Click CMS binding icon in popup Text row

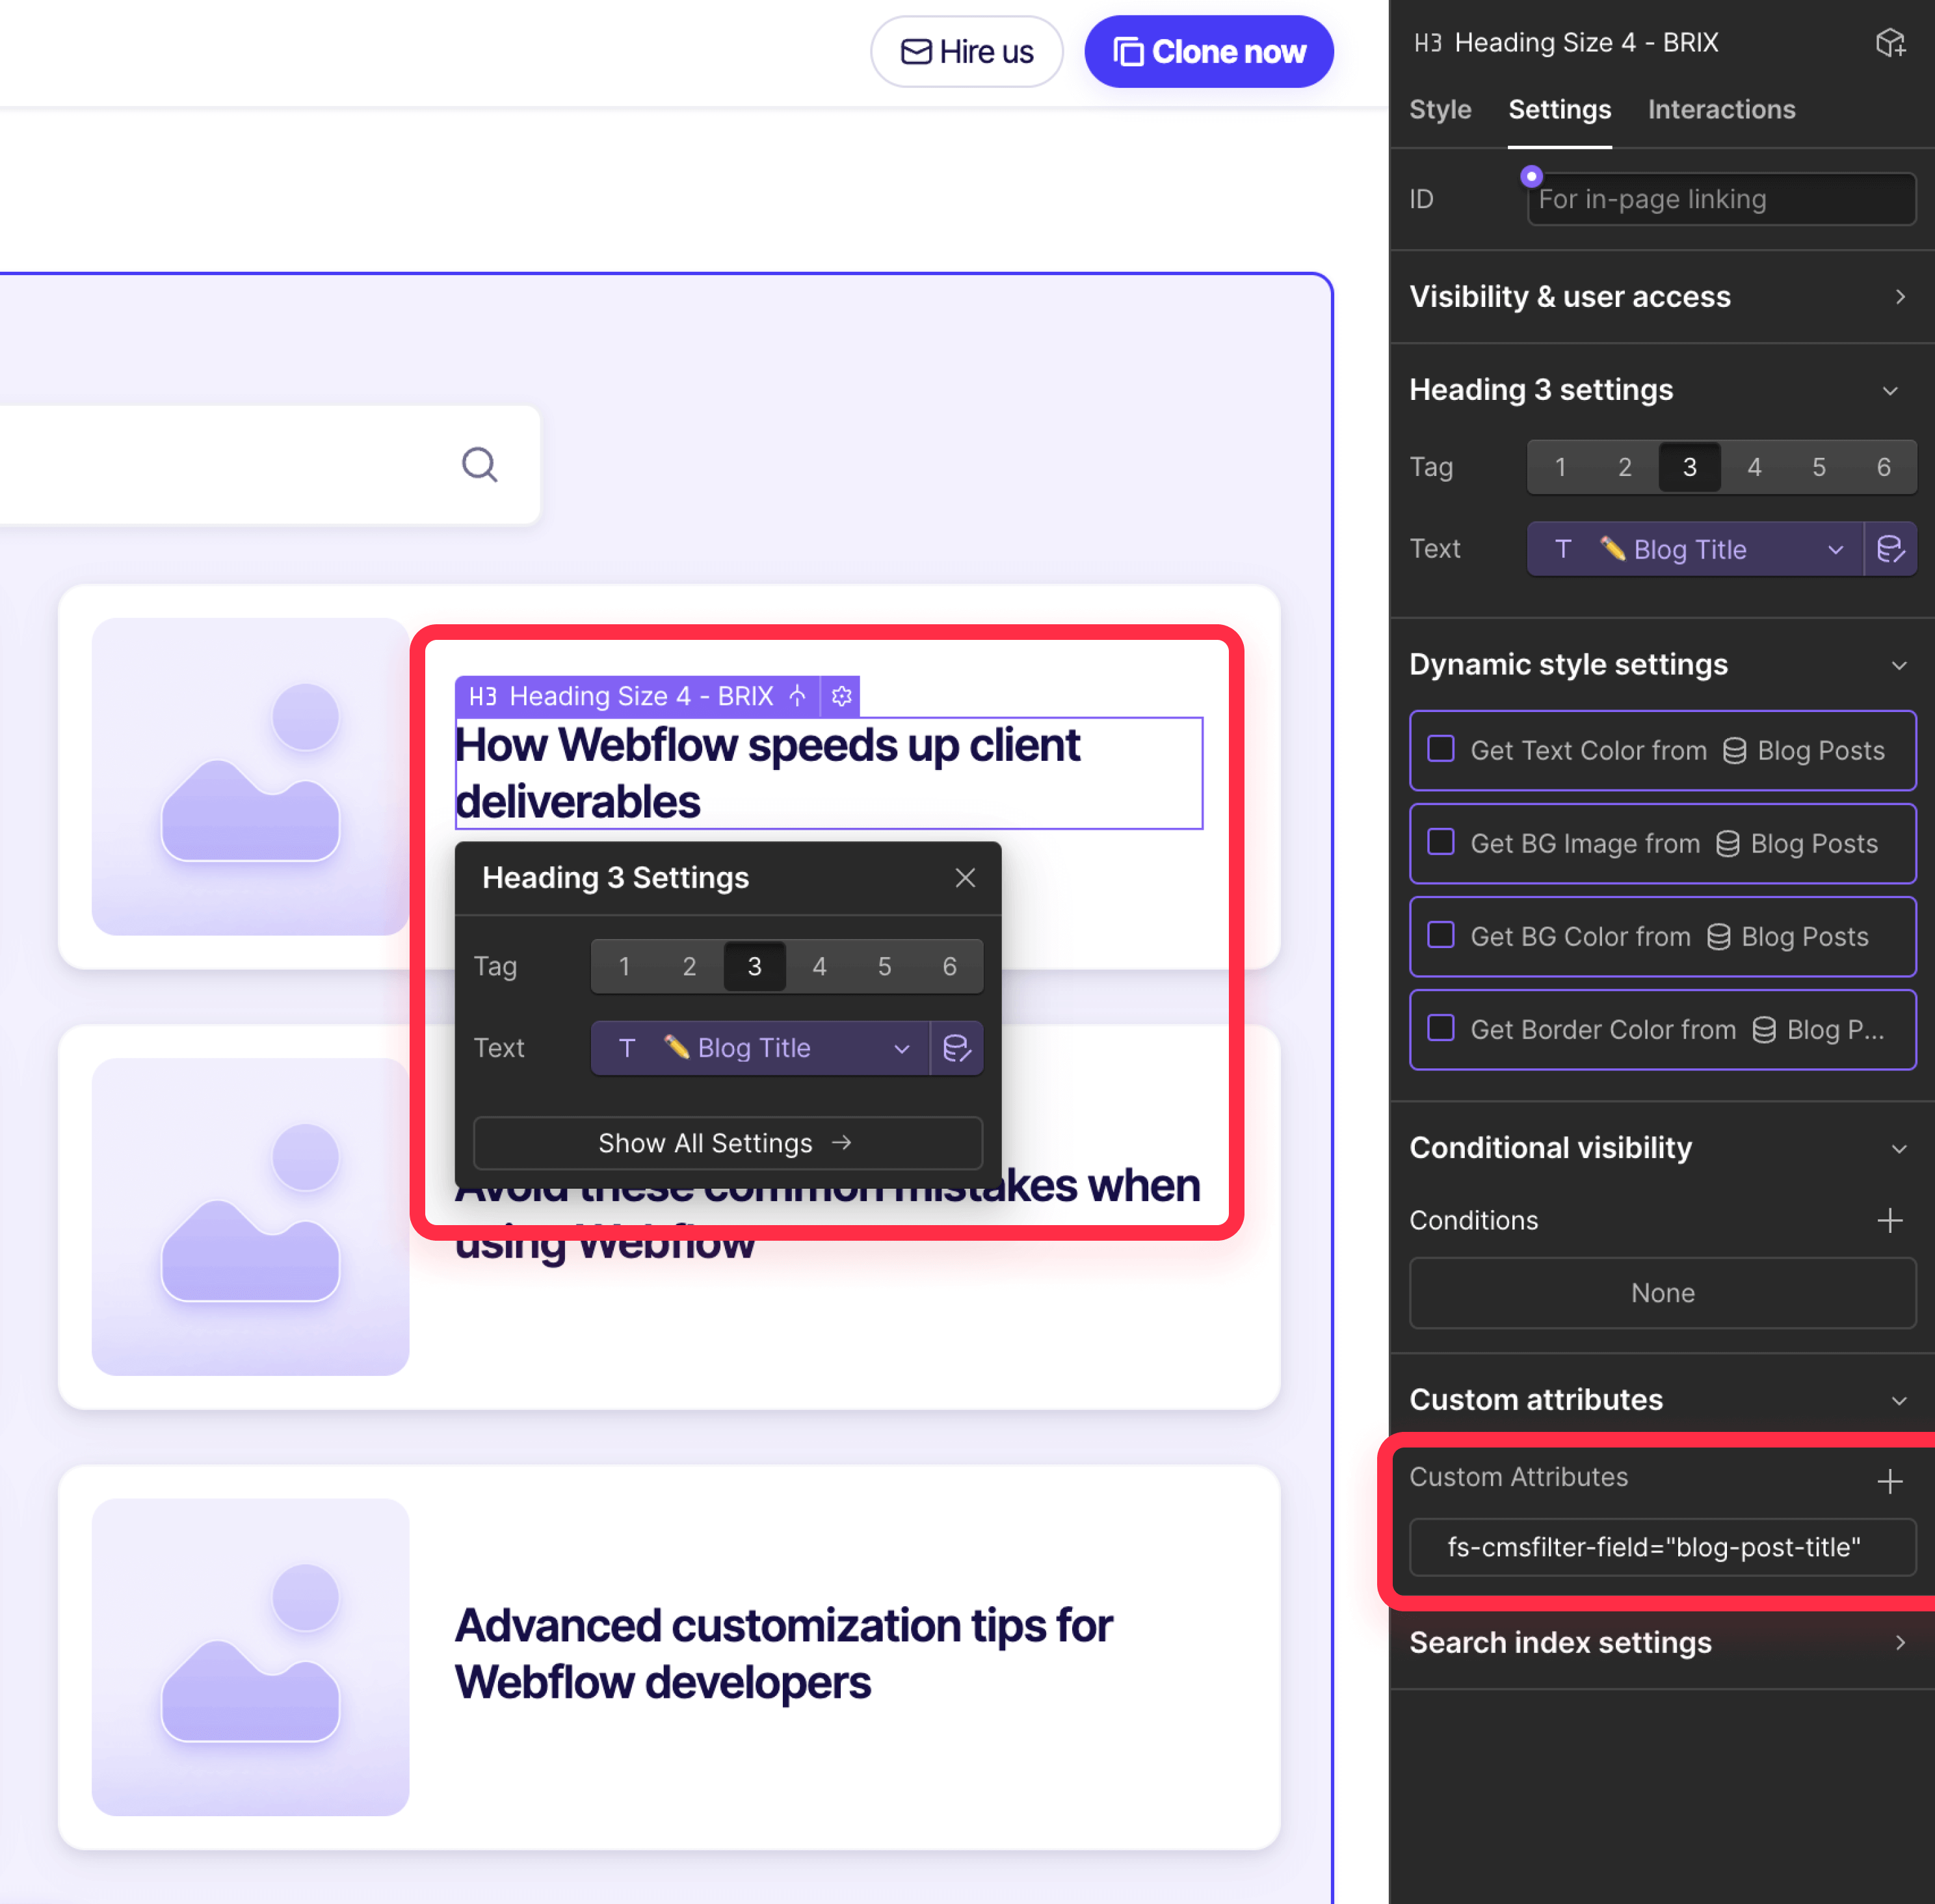point(957,1048)
